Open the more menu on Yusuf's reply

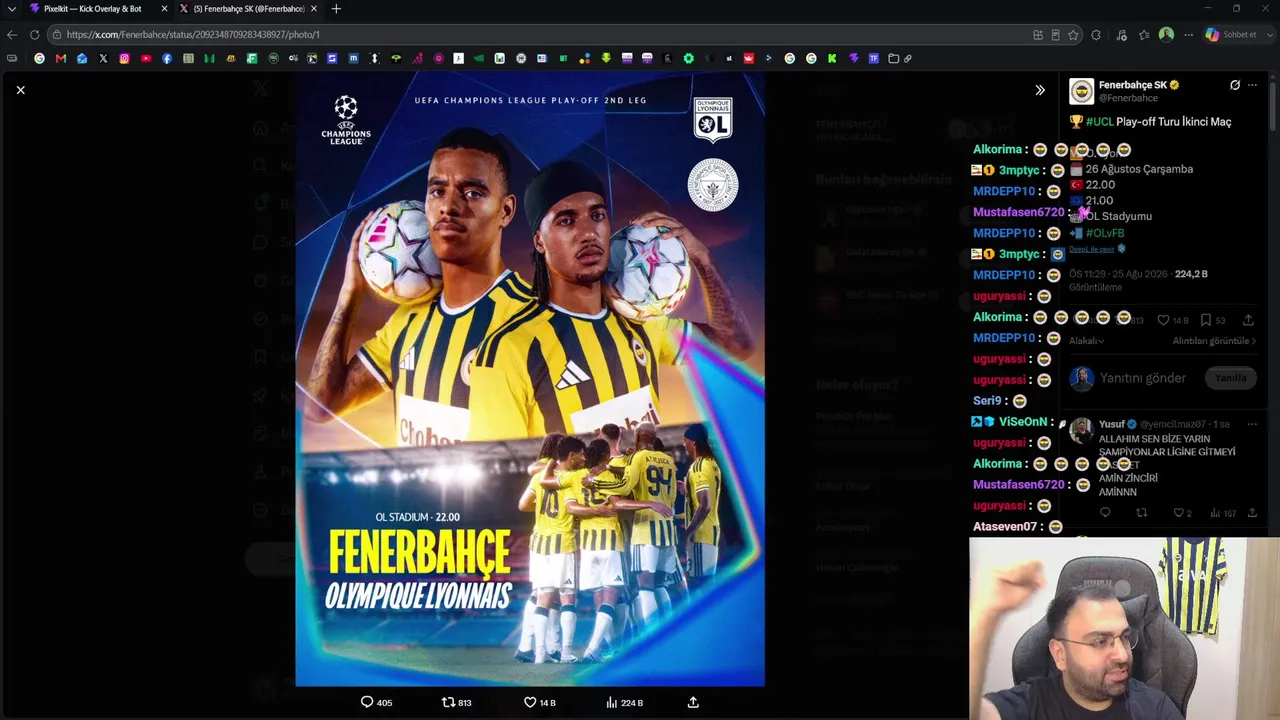(x=1252, y=424)
